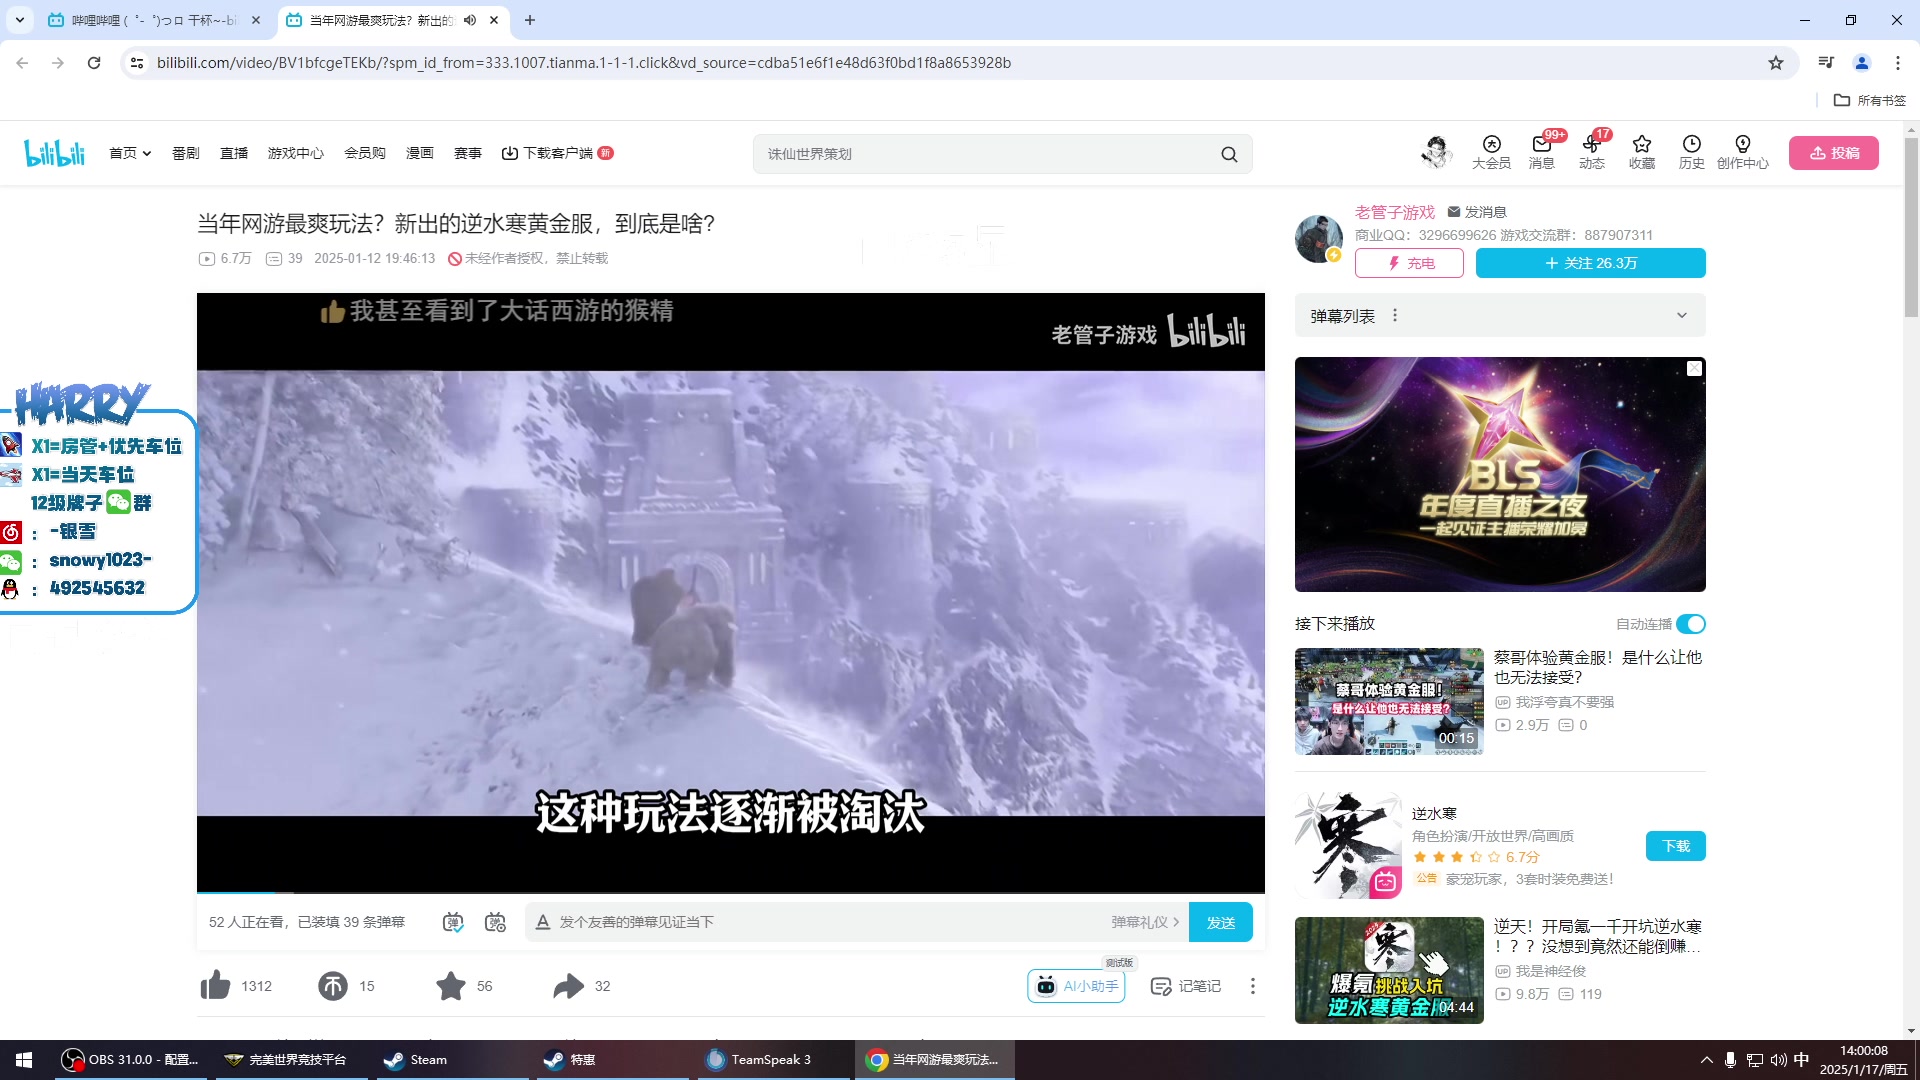Open the 收藏 favorites star icon

coord(1642,152)
